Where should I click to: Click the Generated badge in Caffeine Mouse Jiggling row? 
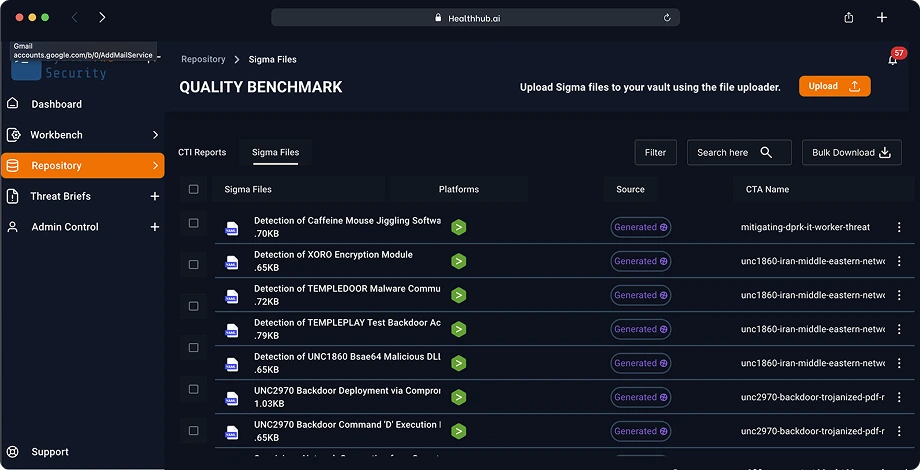tap(641, 227)
